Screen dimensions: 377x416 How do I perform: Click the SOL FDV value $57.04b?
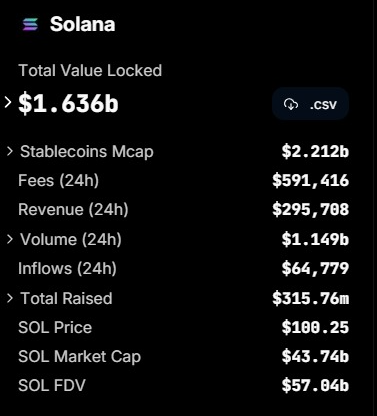[315, 386]
